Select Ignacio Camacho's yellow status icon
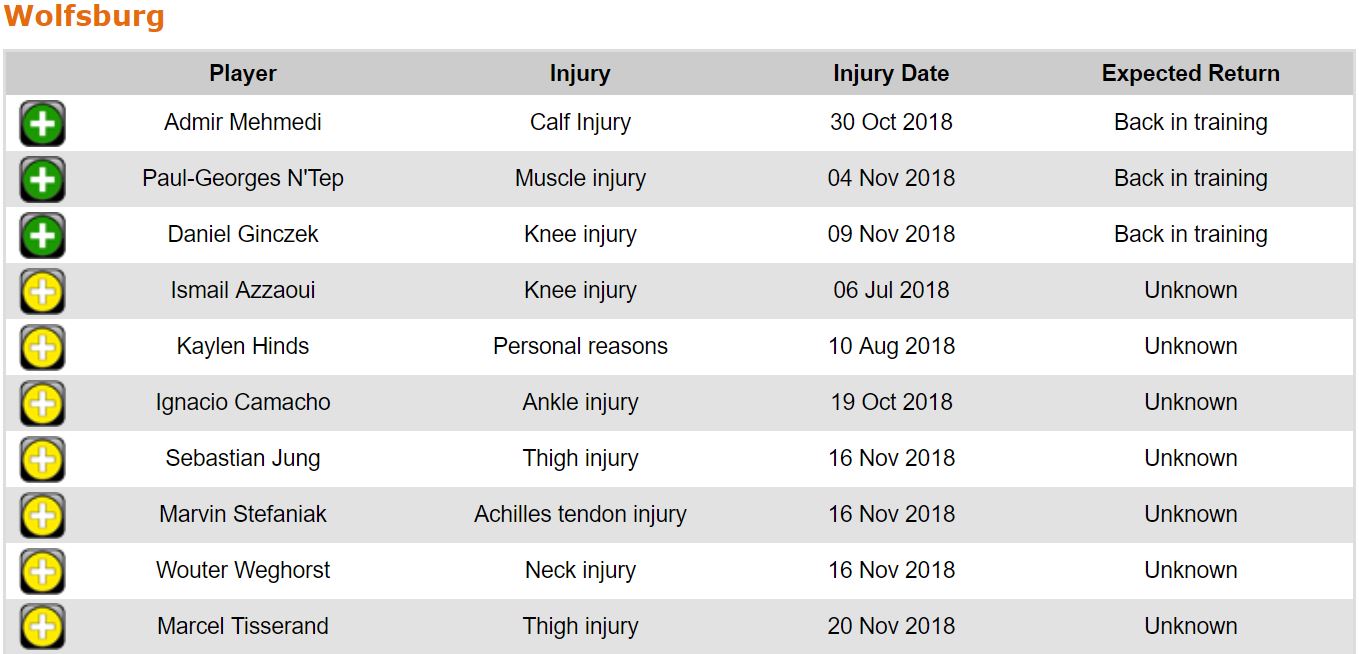The width and height of the screenshot is (1359, 654). pos(42,404)
